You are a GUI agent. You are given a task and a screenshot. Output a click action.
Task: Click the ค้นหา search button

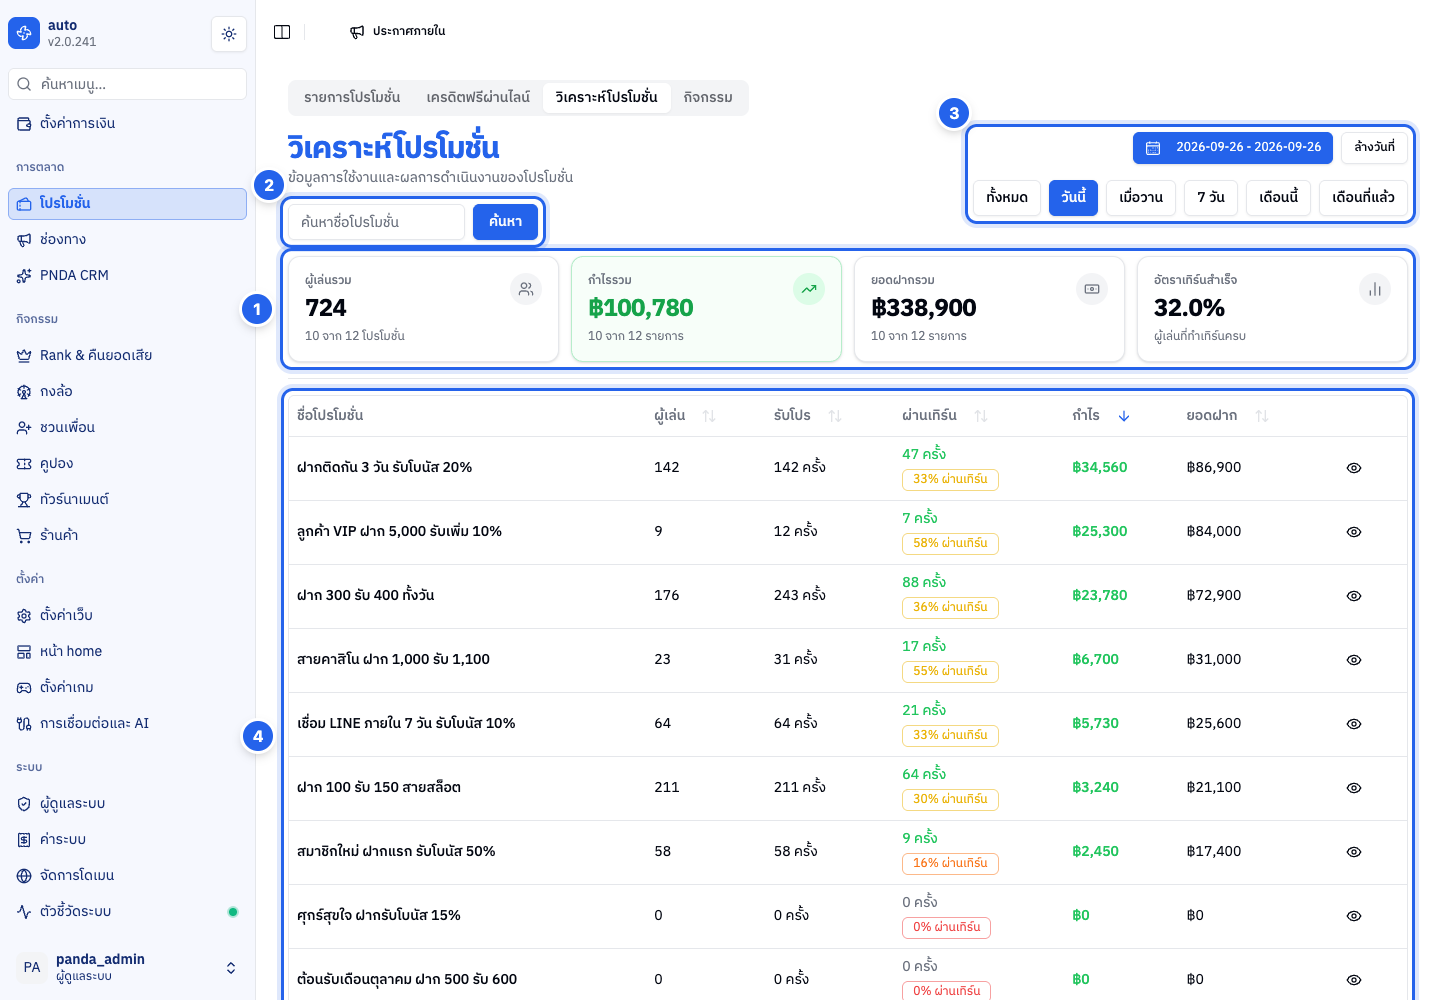[x=505, y=222]
